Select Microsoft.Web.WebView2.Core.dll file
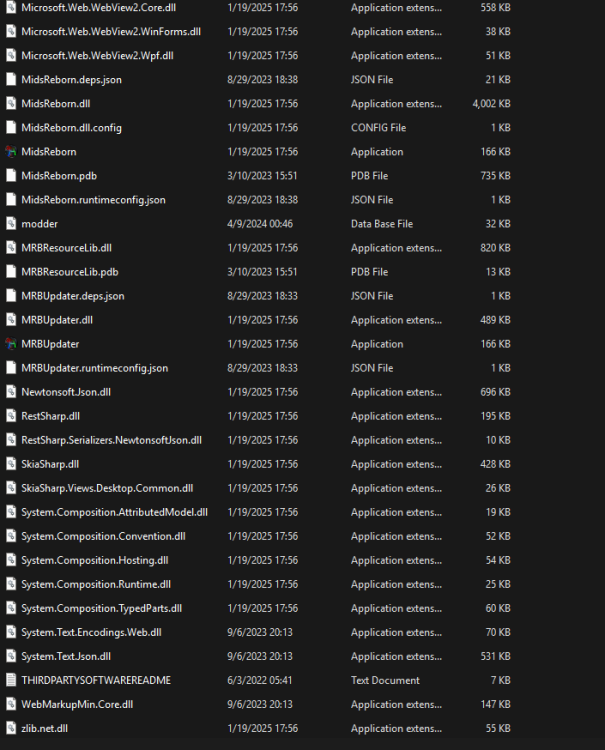 pyautogui.click(x=98, y=8)
